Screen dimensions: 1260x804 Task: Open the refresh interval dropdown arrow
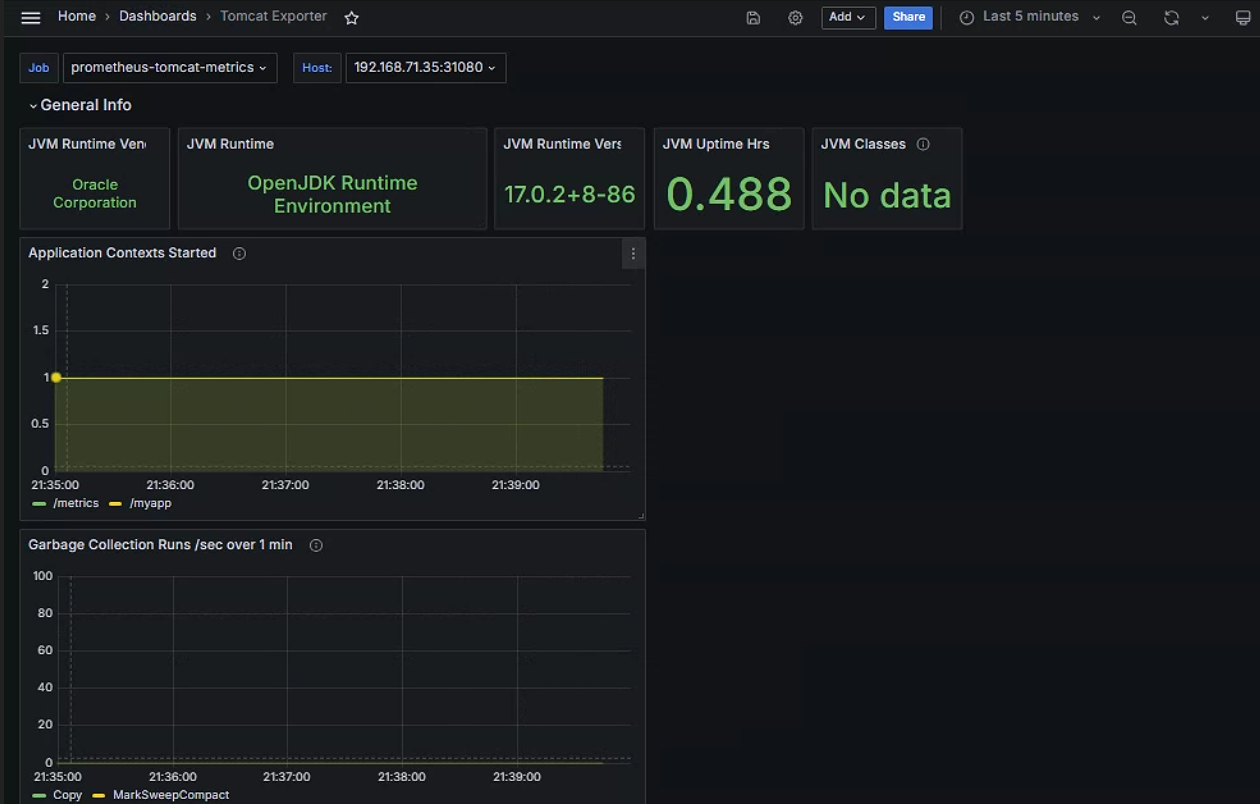click(1205, 17)
